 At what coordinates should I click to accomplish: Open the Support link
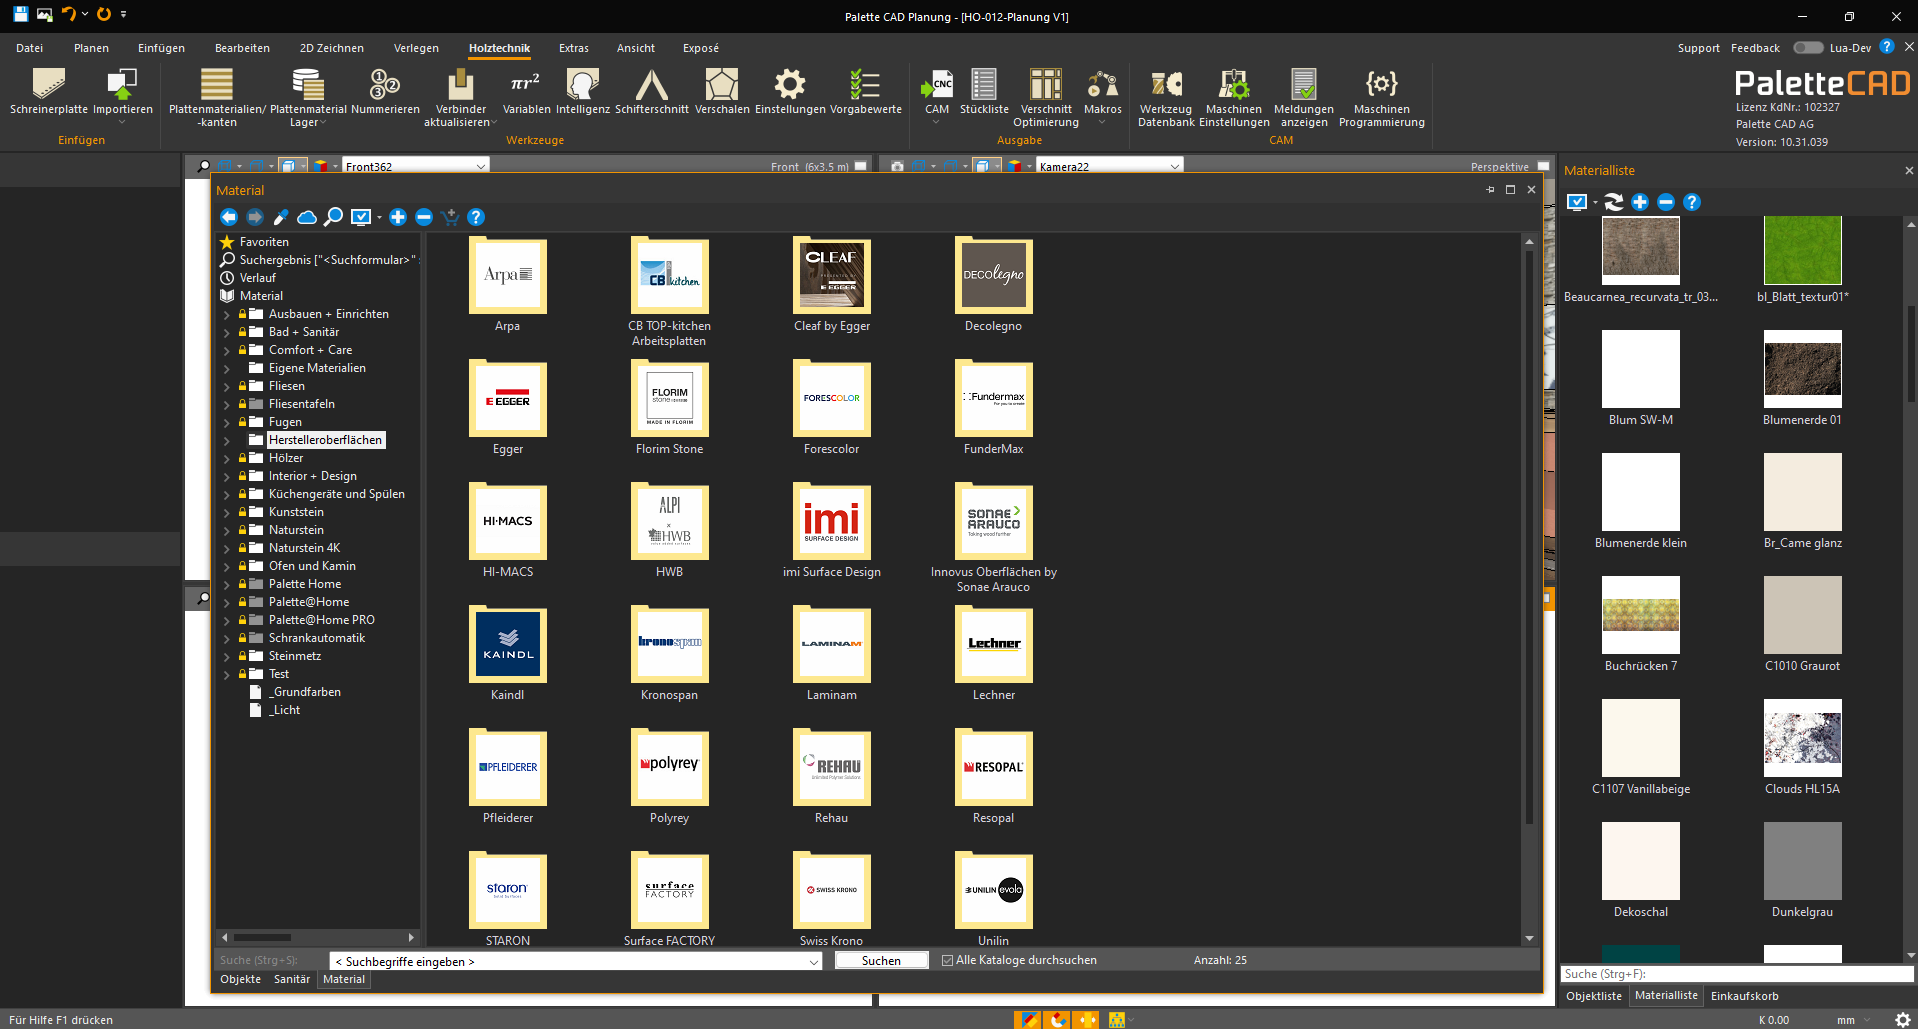[x=1698, y=48]
